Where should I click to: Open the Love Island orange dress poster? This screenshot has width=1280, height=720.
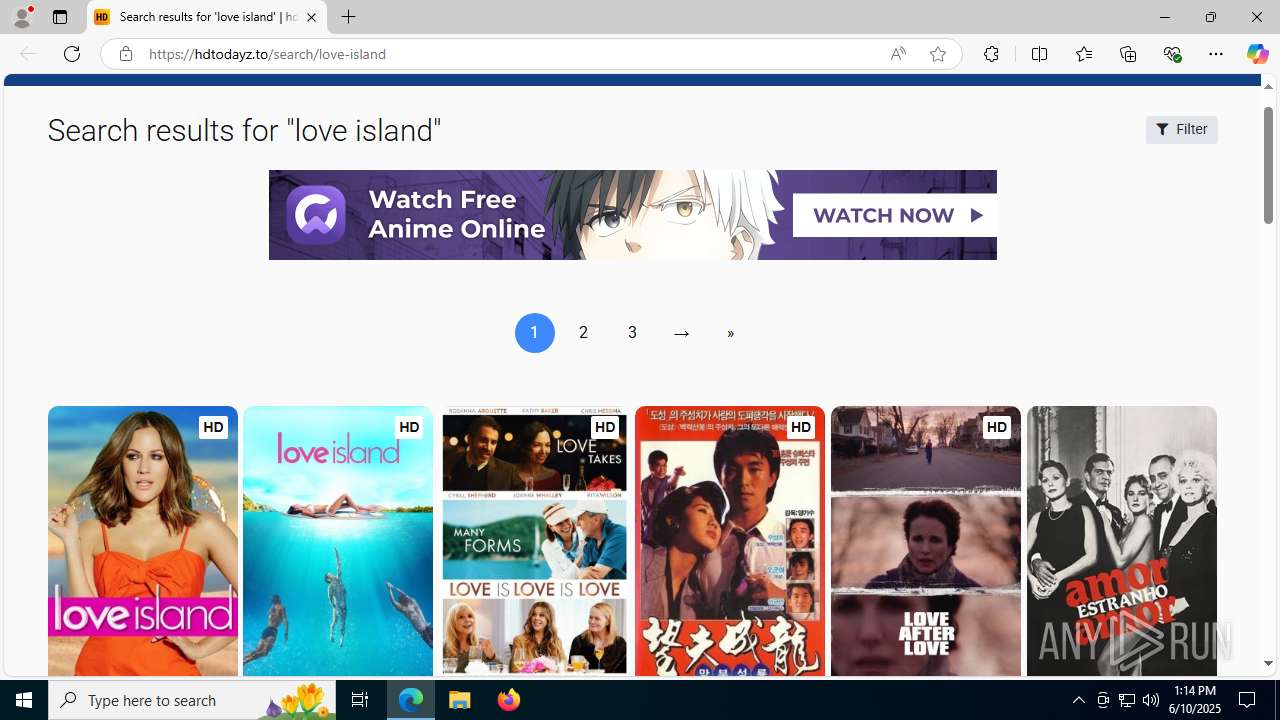pyautogui.click(x=142, y=541)
